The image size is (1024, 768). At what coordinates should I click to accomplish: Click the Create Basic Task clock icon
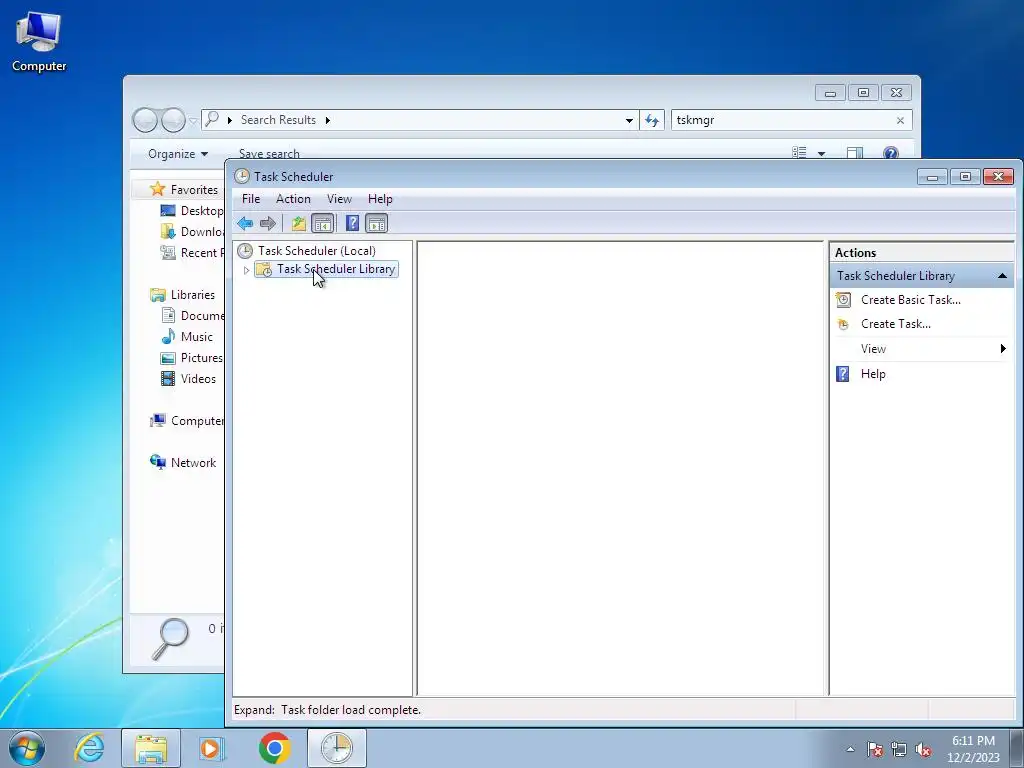point(843,300)
